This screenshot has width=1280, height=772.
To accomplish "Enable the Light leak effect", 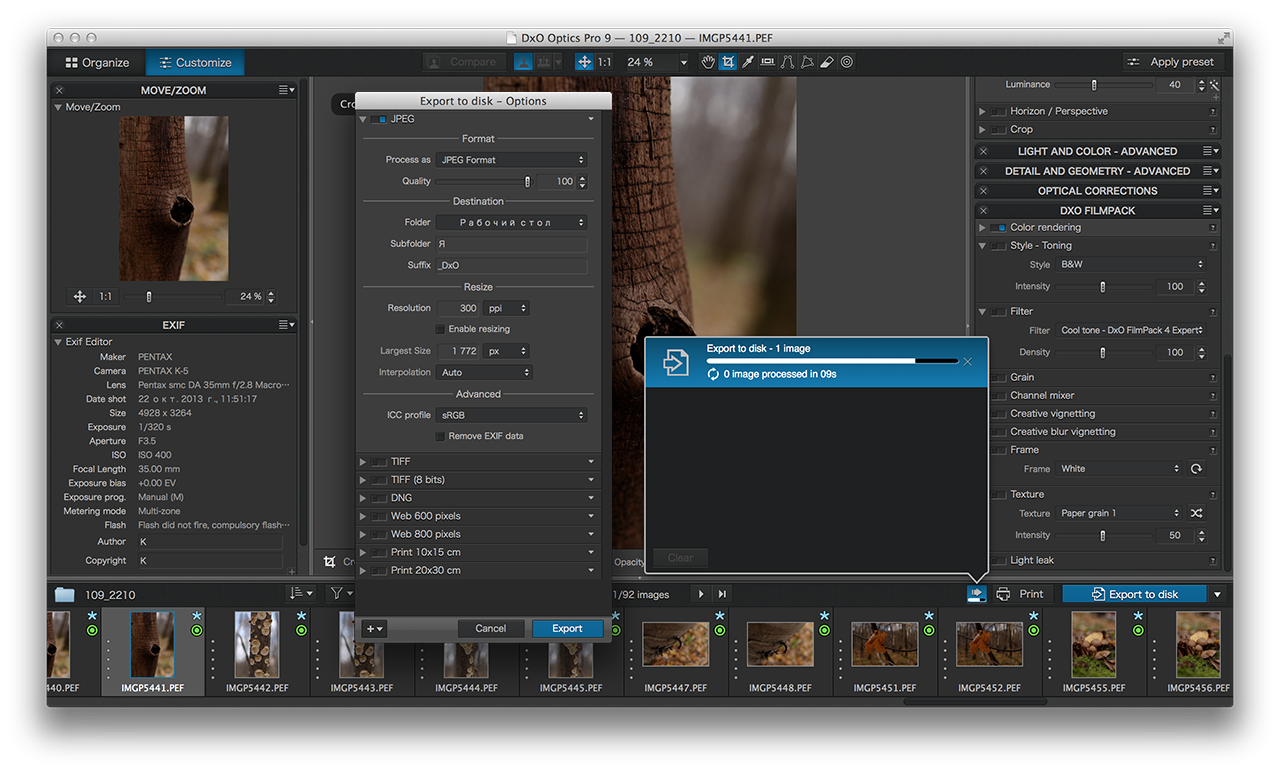I will 999,561.
